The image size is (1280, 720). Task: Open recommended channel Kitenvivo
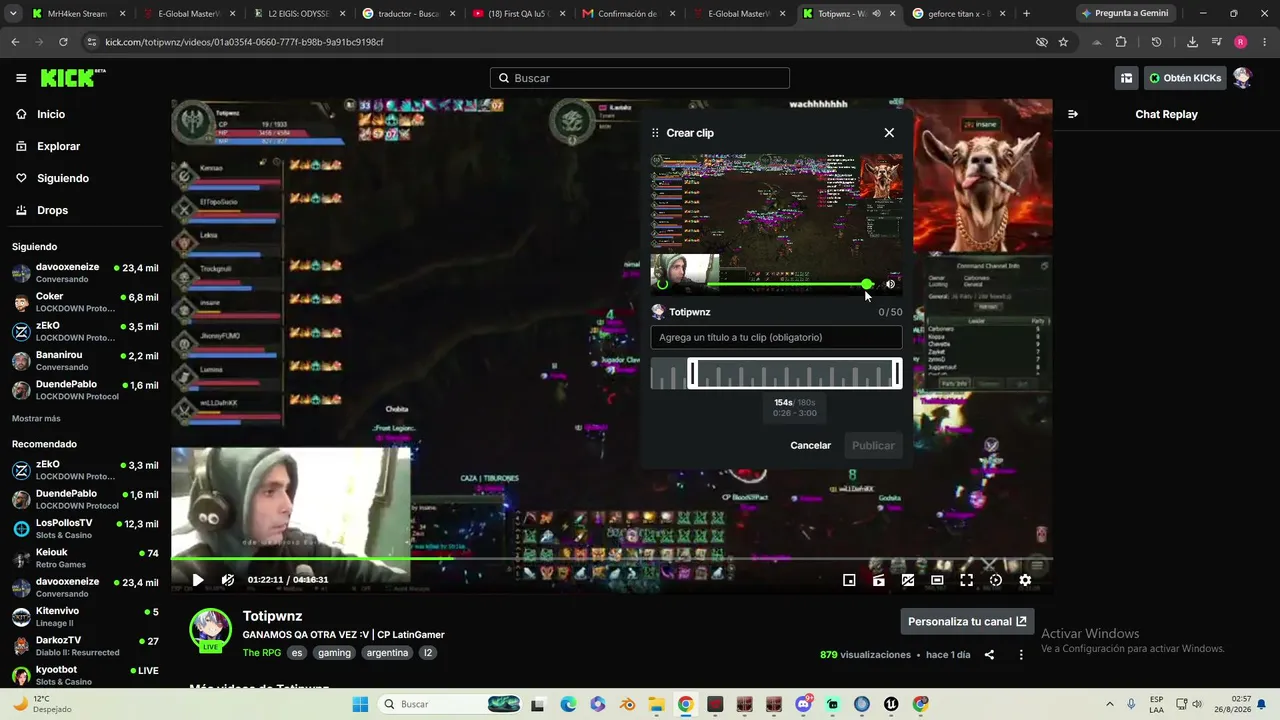pyautogui.click(x=84, y=617)
